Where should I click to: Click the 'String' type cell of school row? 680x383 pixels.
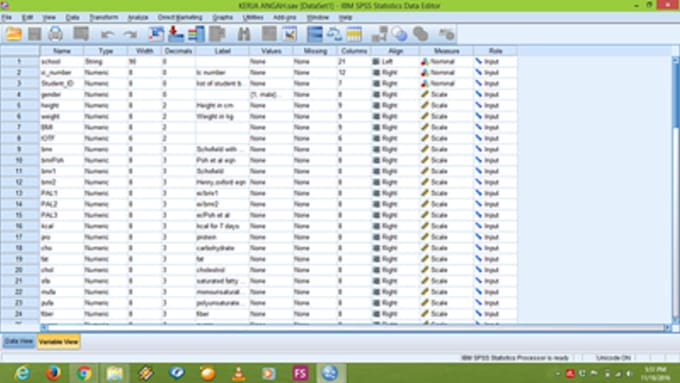tap(105, 62)
